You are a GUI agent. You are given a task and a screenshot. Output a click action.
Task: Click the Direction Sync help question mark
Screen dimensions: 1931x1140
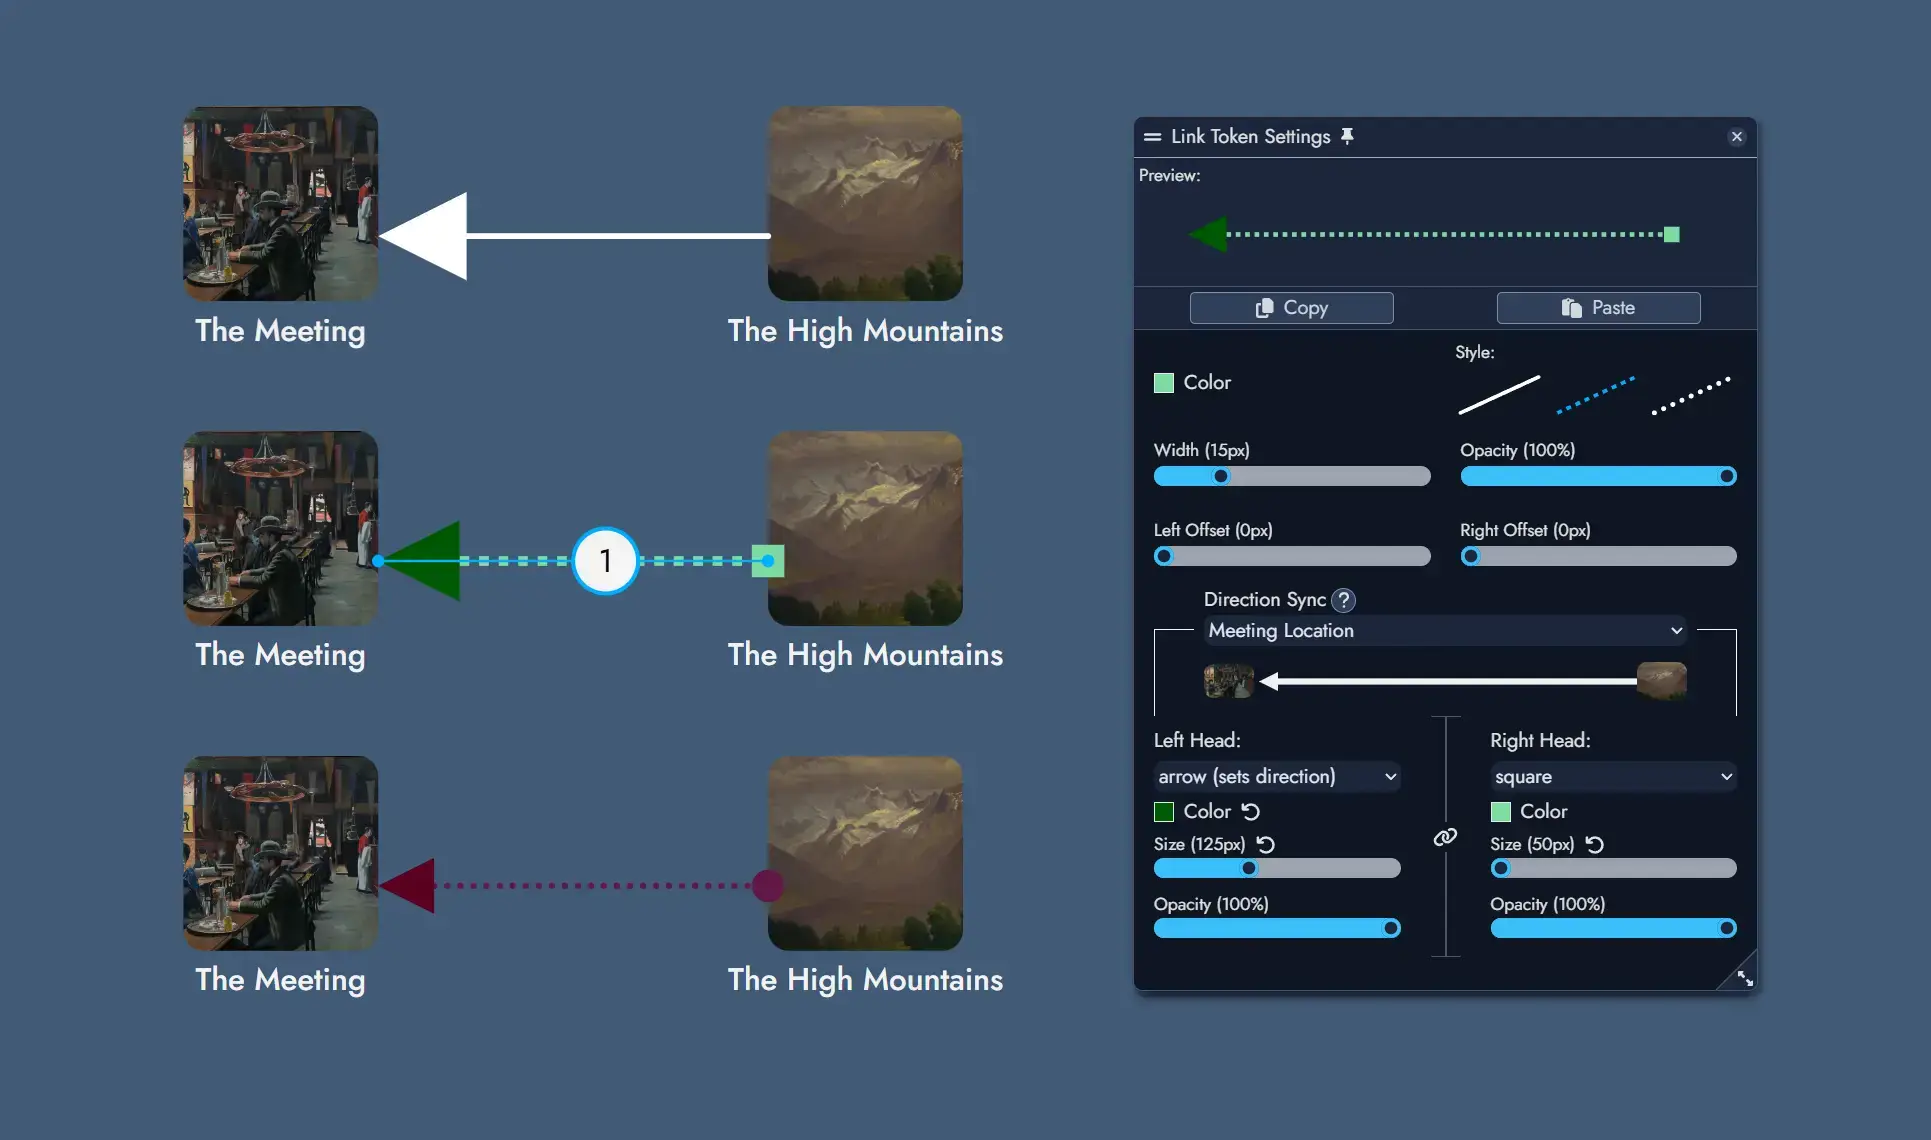pyautogui.click(x=1344, y=600)
